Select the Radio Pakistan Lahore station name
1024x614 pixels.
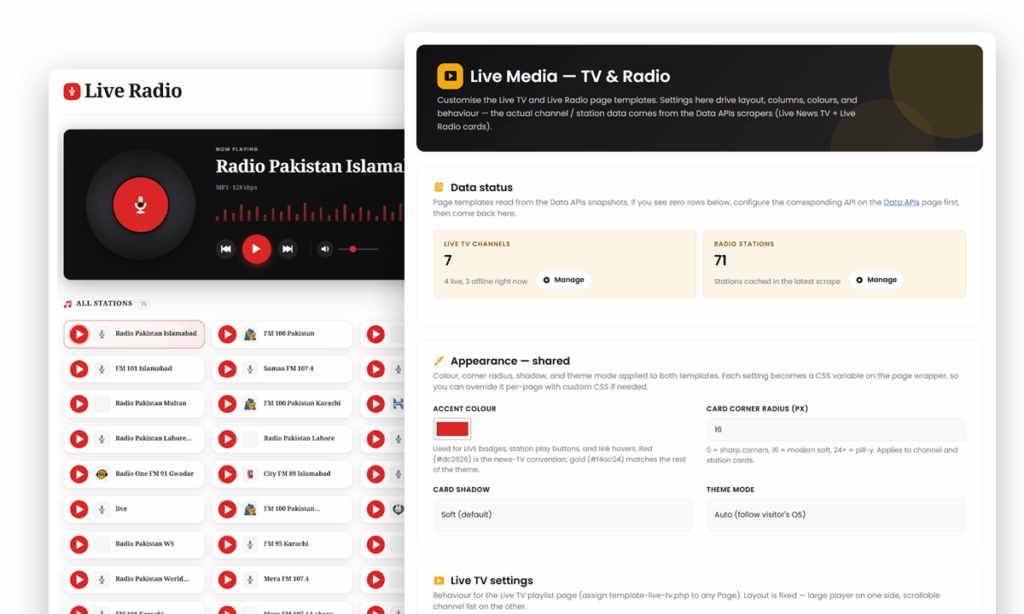click(299, 438)
